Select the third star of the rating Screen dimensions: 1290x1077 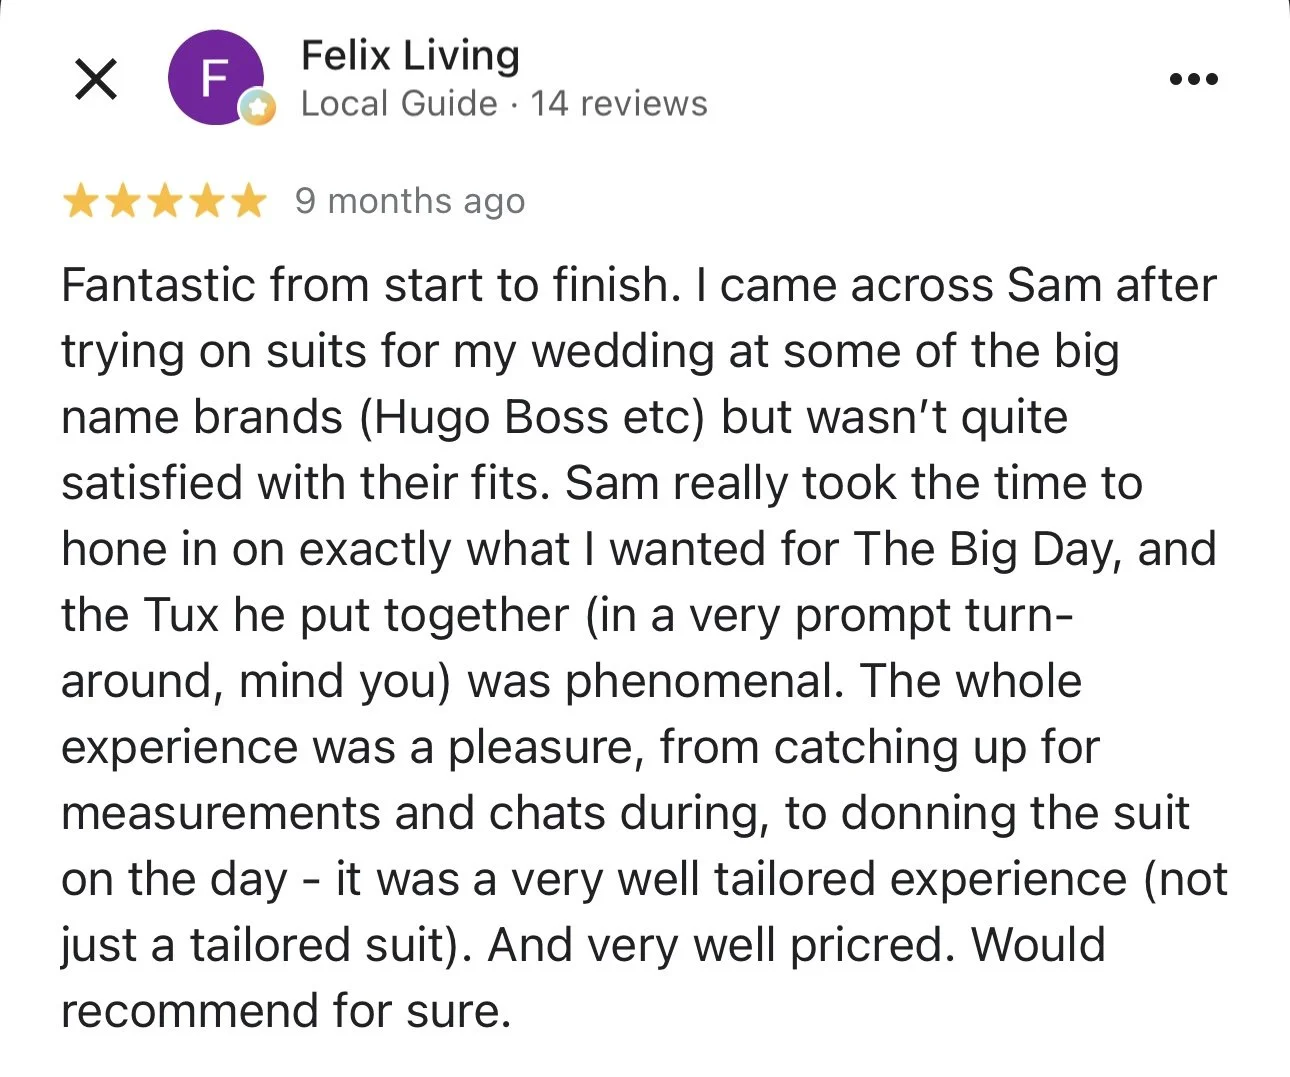pyautogui.click(x=164, y=202)
